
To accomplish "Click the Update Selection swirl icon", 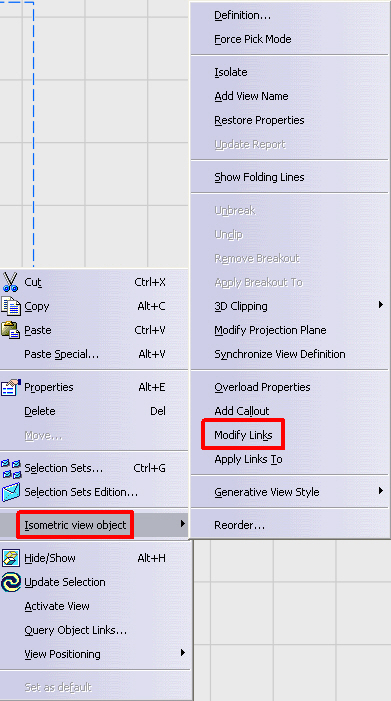I will pos(11,582).
